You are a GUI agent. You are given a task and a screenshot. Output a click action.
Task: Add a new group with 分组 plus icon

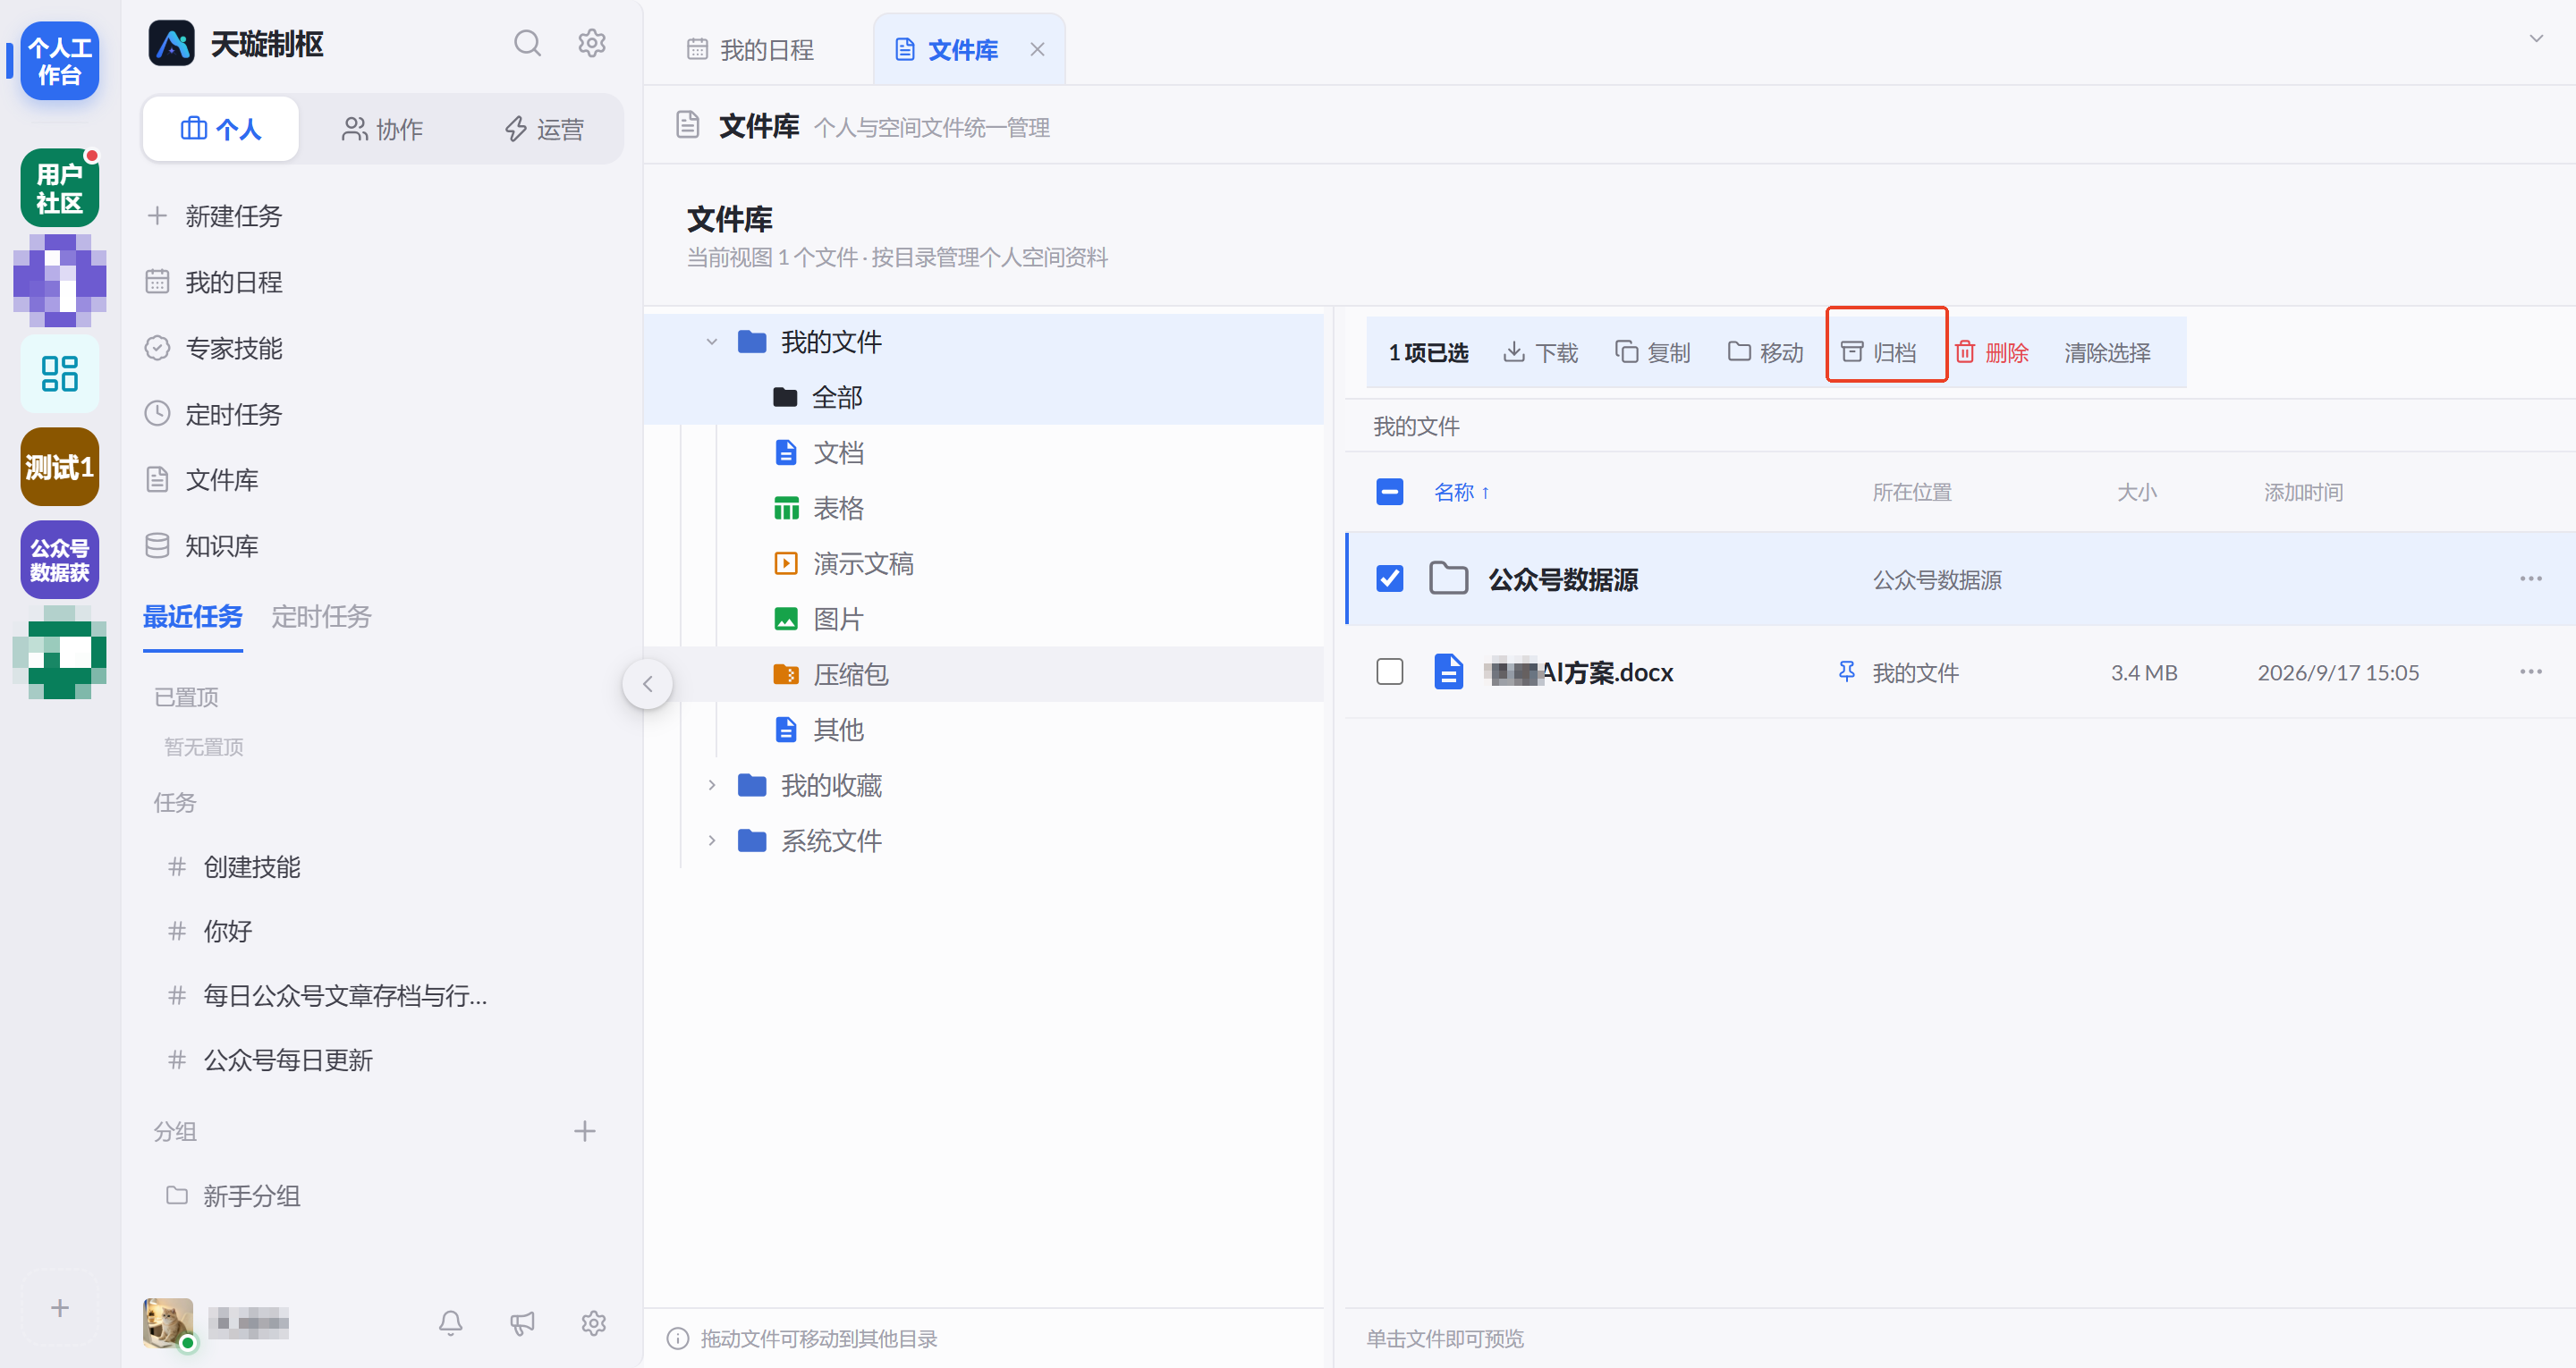pyautogui.click(x=585, y=1131)
